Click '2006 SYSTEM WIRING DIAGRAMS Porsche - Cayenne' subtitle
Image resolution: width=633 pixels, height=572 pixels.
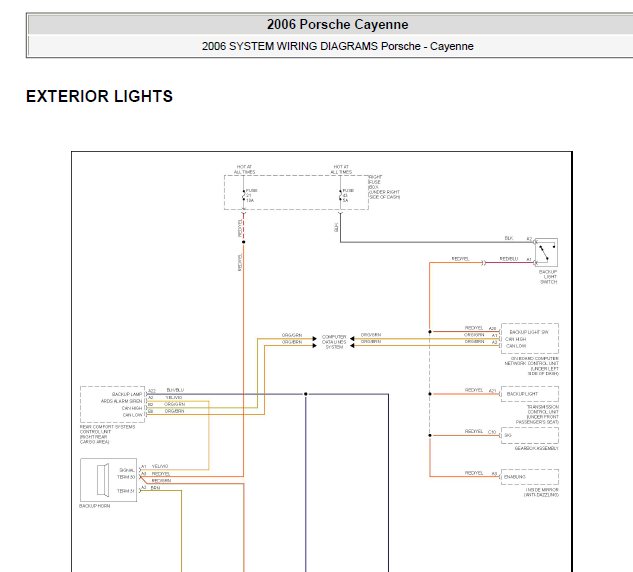(337, 46)
